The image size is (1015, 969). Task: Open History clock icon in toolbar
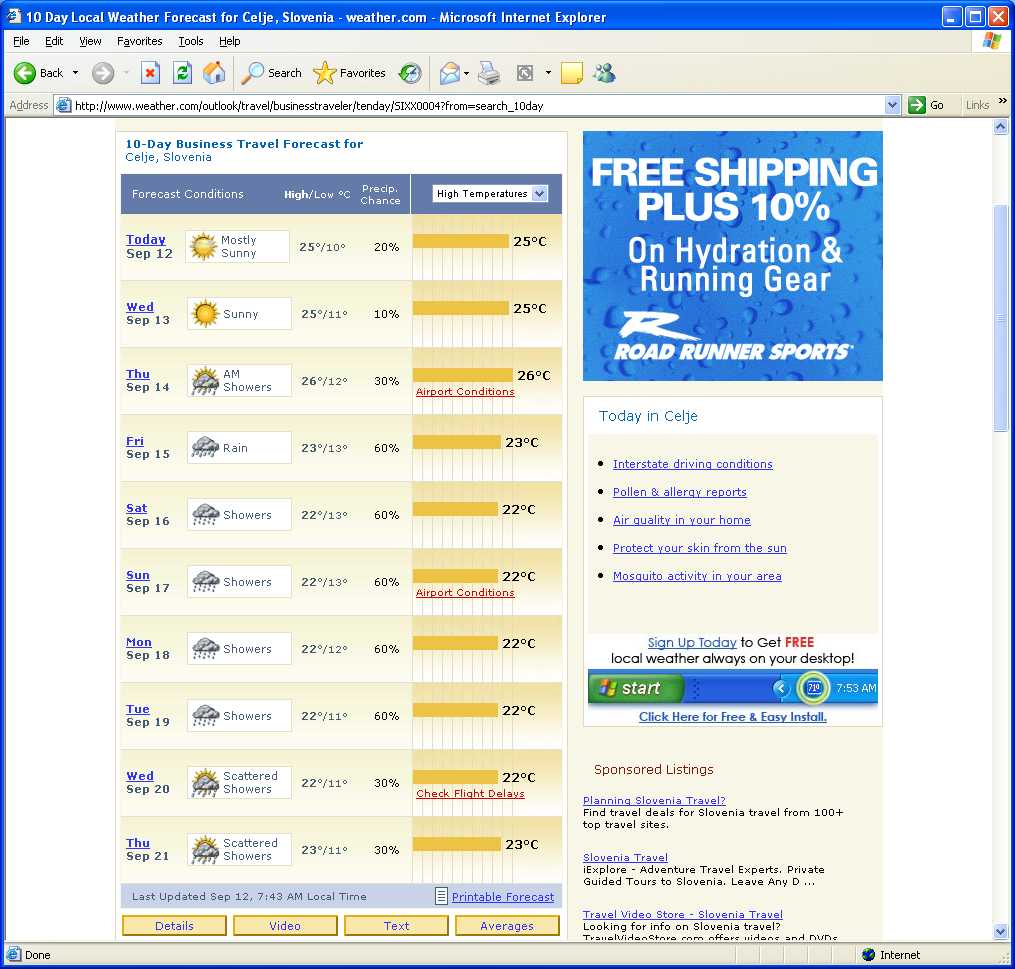pyautogui.click(x=410, y=73)
